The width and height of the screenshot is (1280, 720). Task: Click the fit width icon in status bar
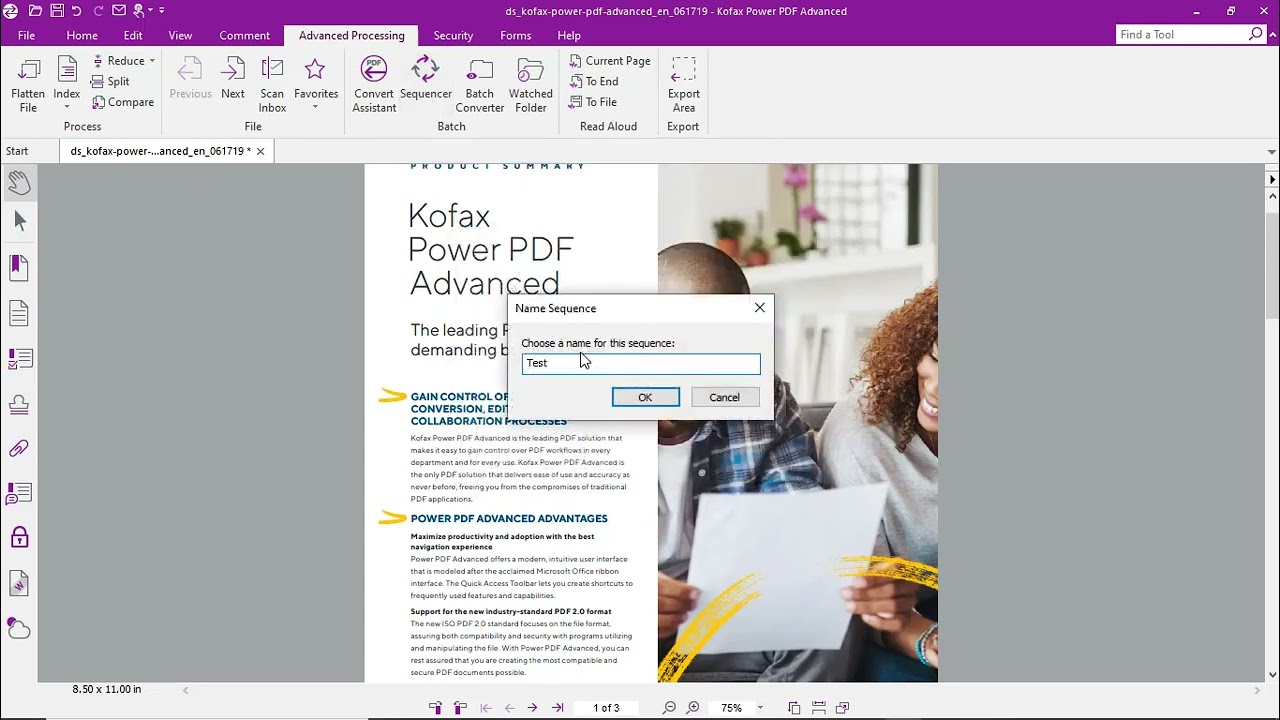pos(818,708)
